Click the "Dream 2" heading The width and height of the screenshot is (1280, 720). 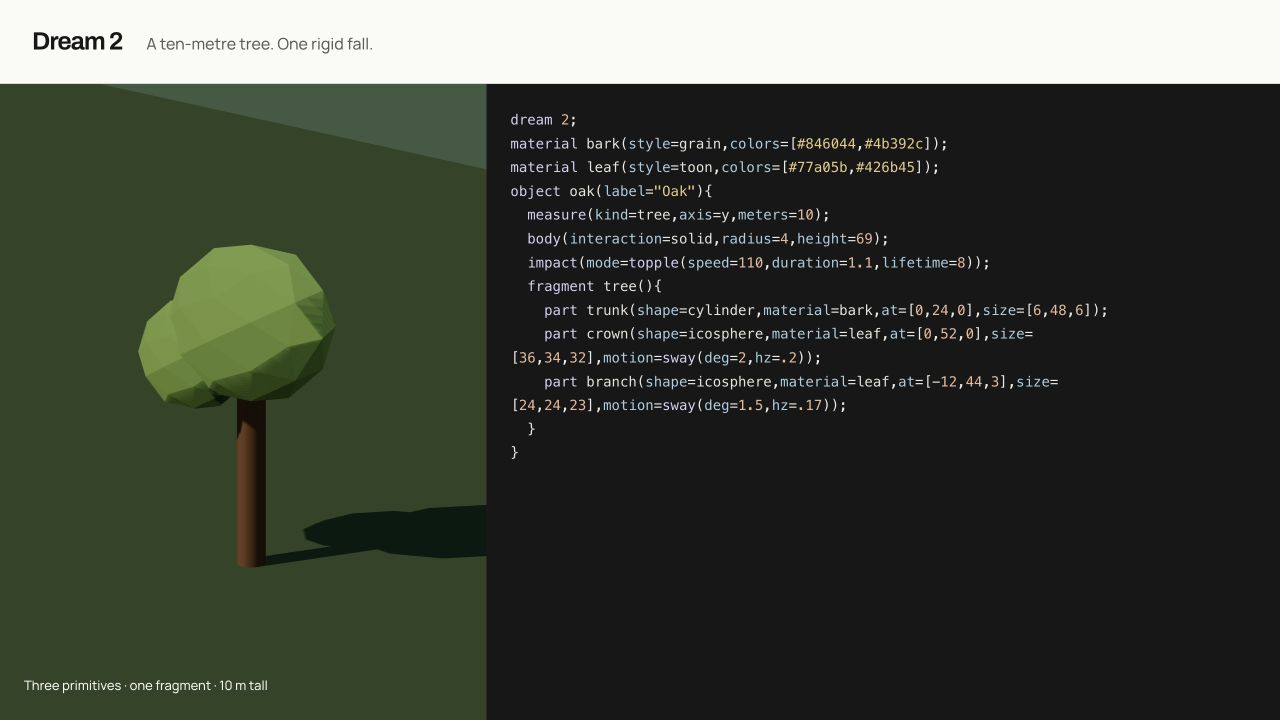[x=77, y=42]
